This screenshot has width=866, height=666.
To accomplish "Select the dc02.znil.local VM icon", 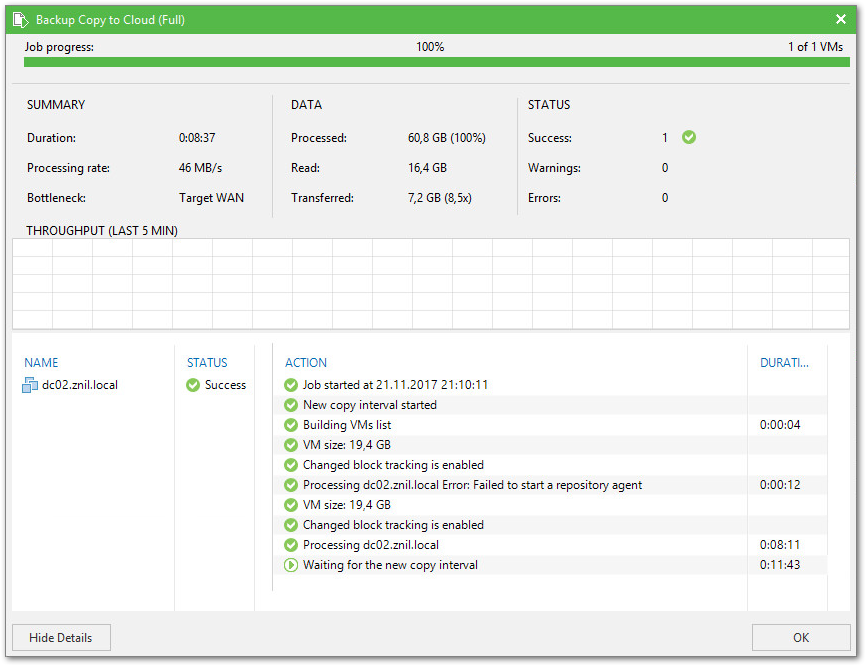I will (30, 385).
